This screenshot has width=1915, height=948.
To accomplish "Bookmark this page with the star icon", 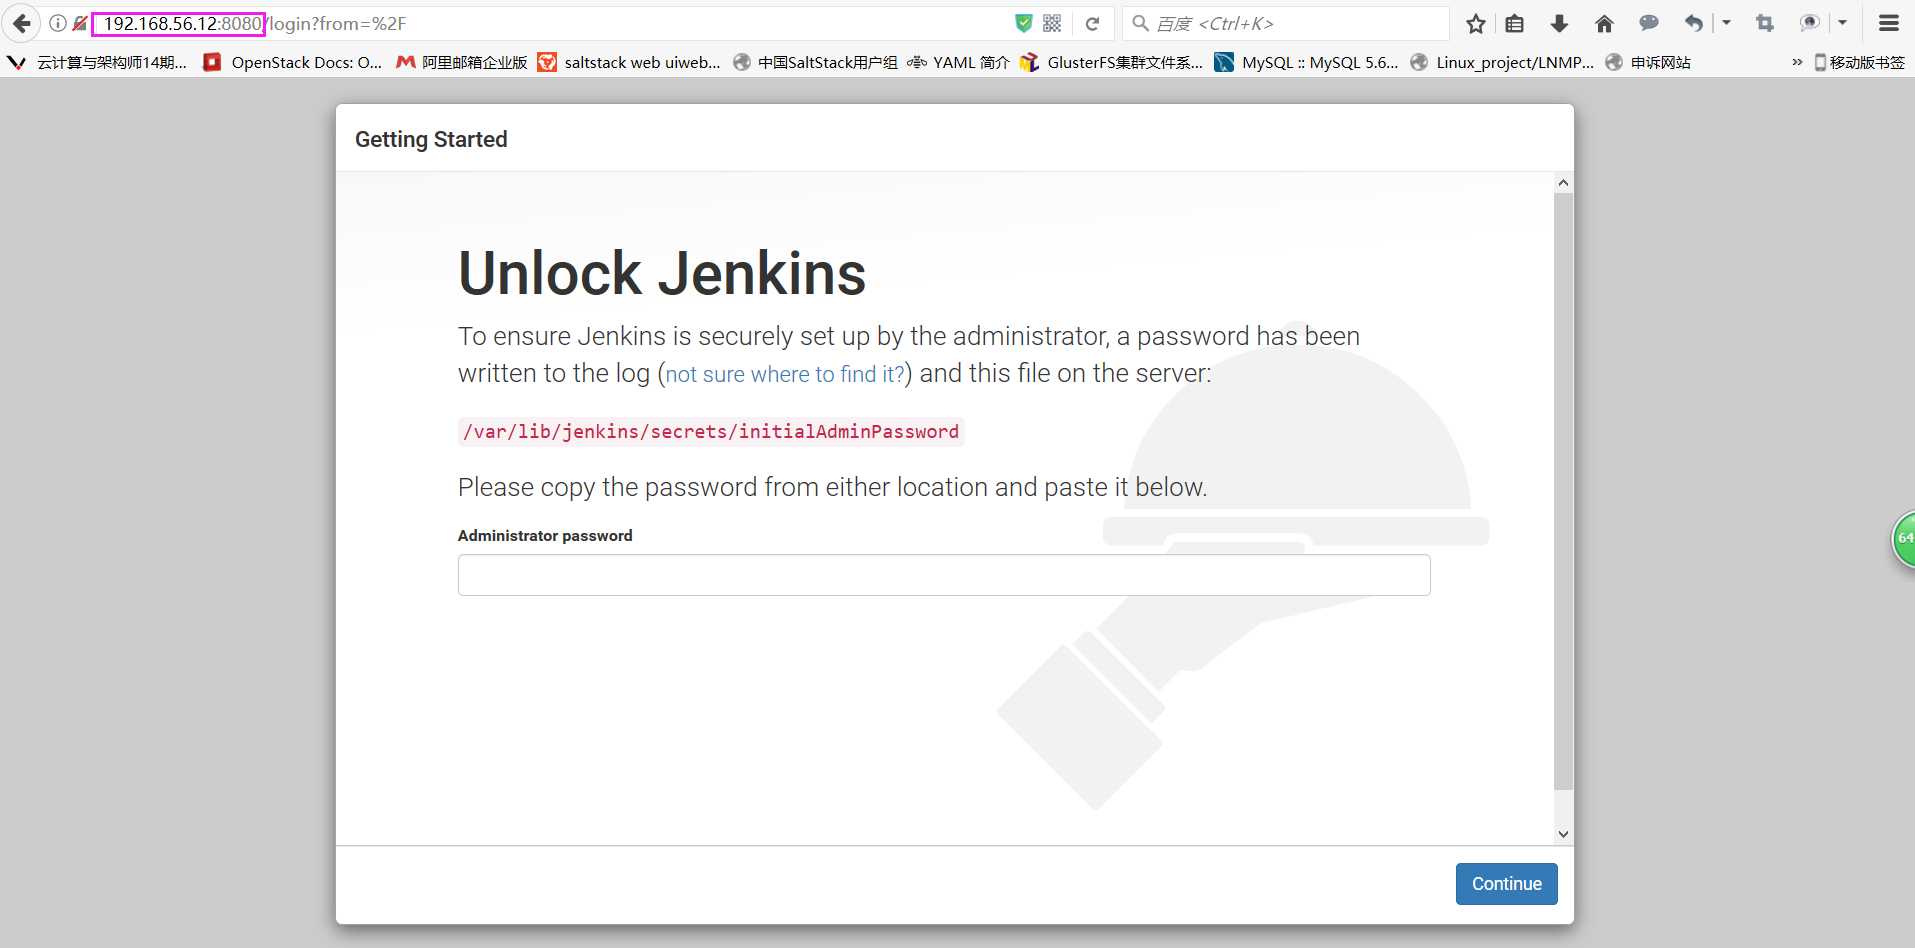I will point(1476,23).
